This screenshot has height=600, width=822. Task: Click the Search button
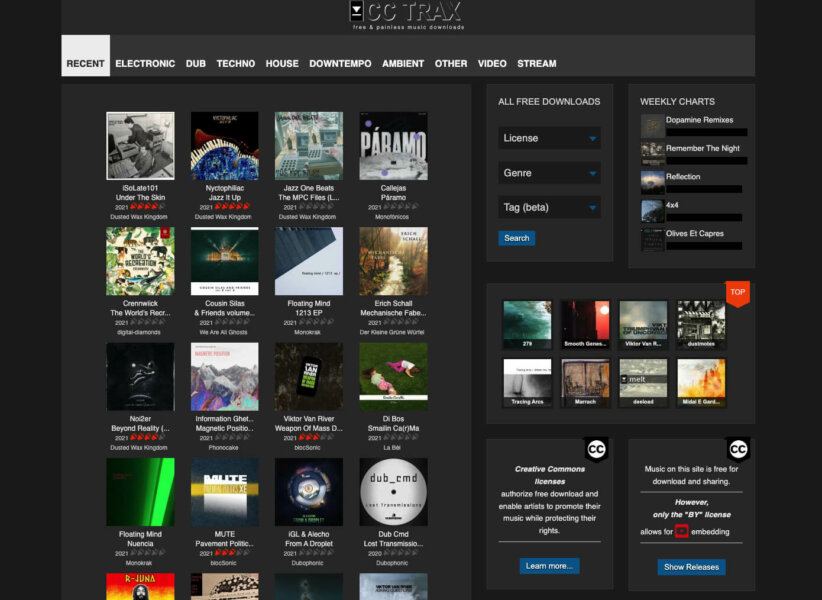(516, 238)
